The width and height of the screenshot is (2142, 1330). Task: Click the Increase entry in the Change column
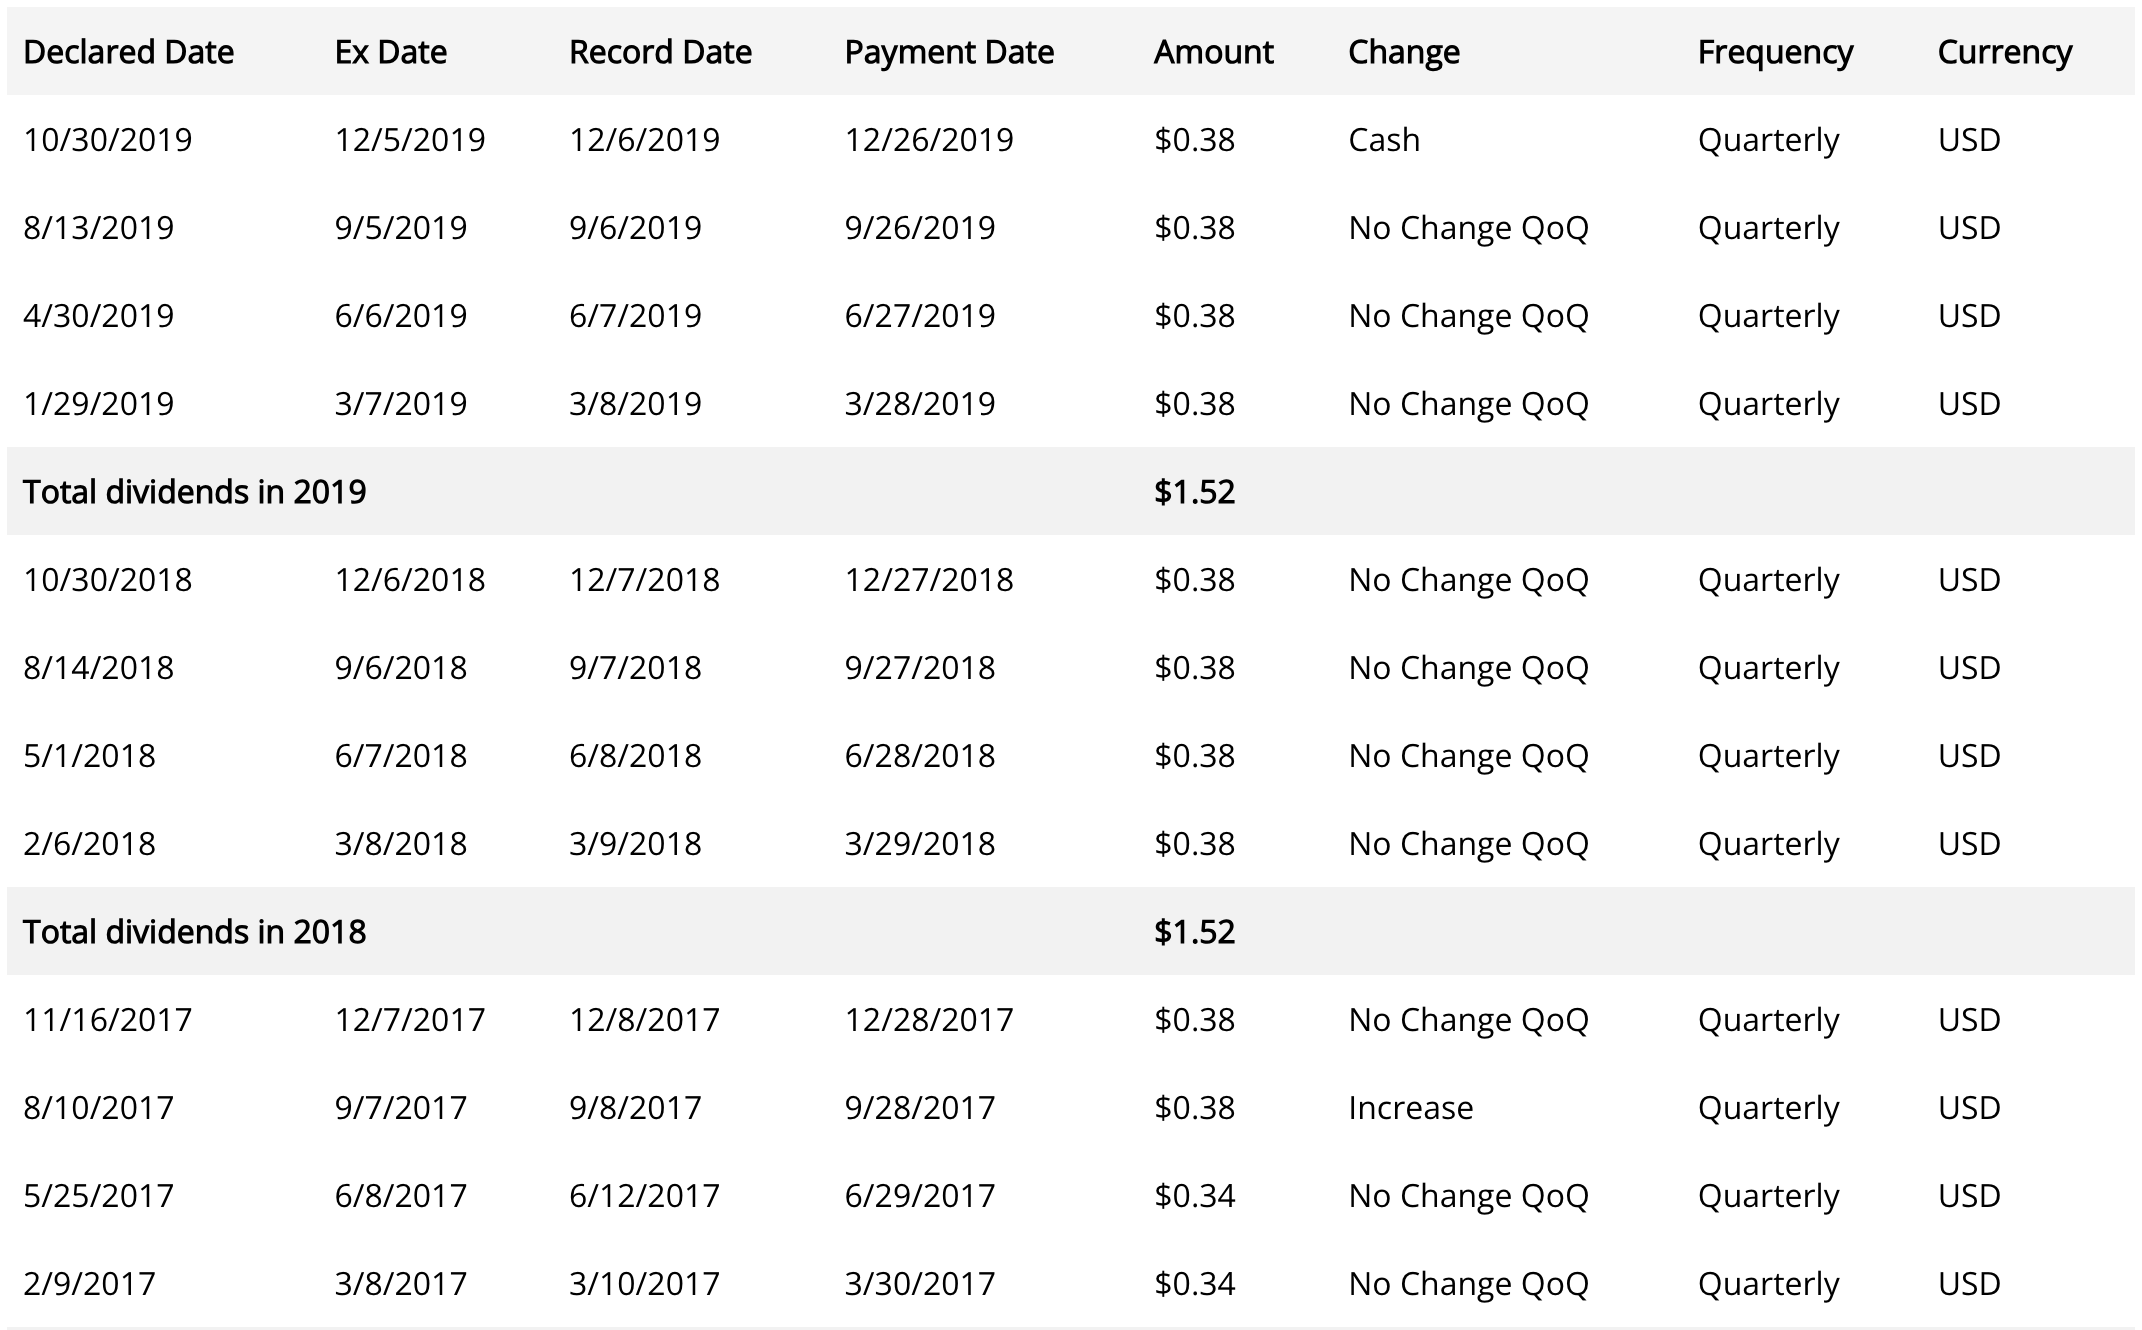1410,1108
